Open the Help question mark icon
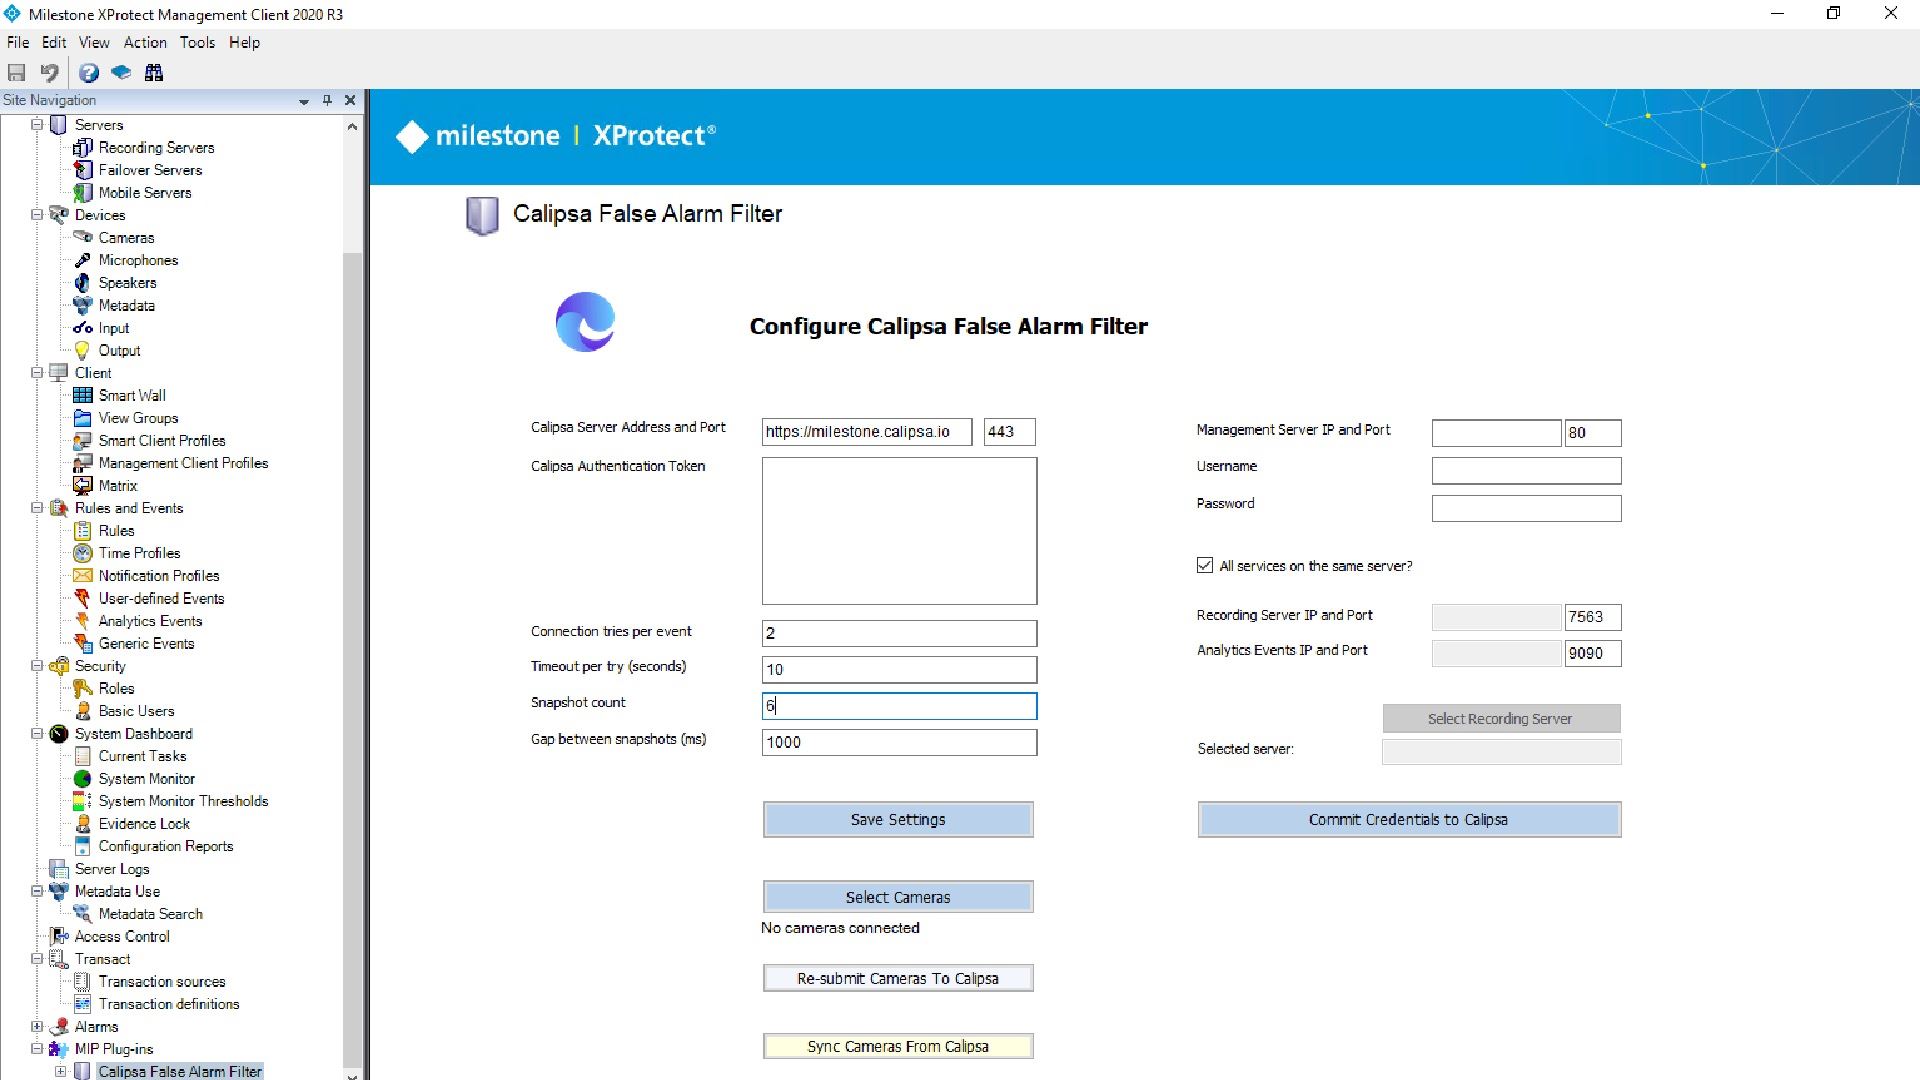This screenshot has height=1080, width=1920. [x=89, y=72]
